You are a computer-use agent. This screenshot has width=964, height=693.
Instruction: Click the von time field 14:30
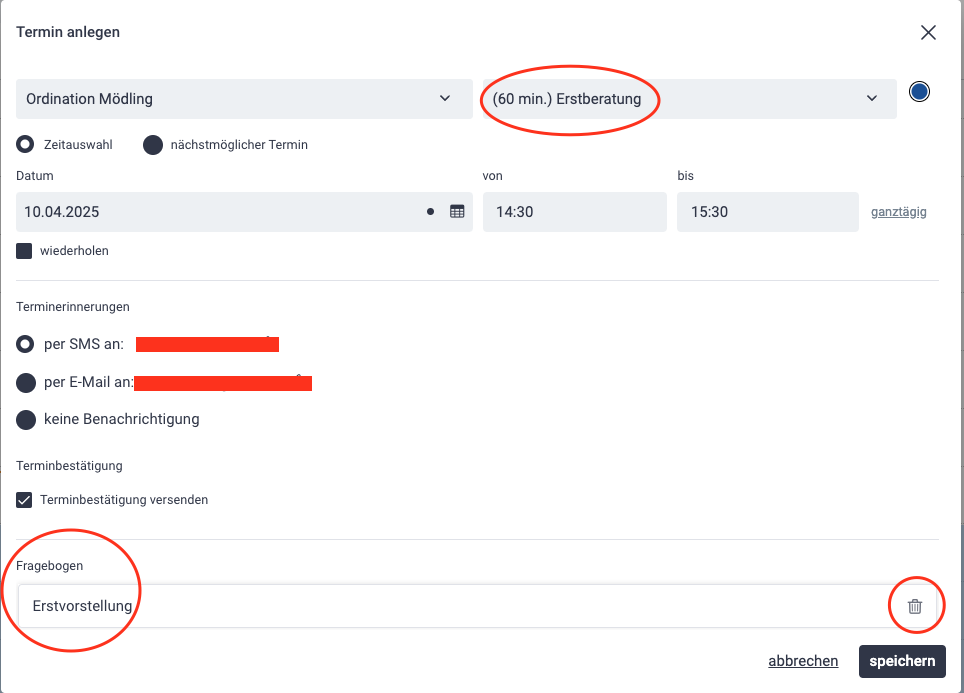pos(574,212)
